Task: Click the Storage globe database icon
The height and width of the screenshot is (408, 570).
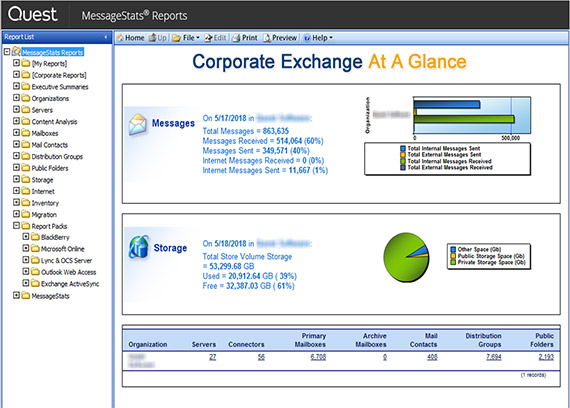Action: pyautogui.click(x=139, y=247)
